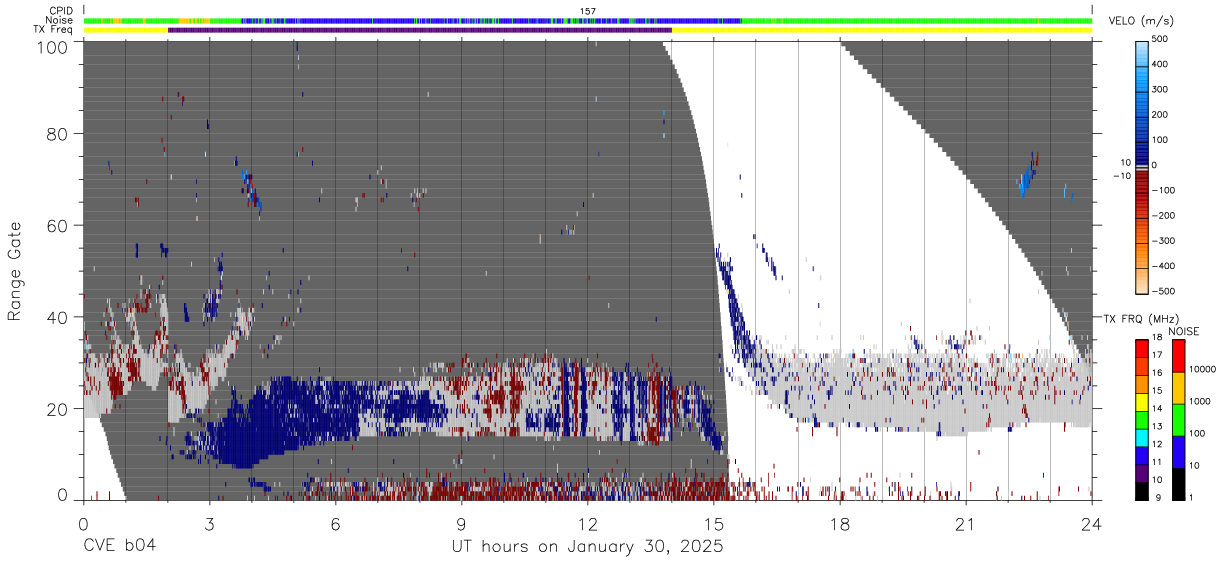1228x567 pixels.
Task: Click the blue portion of the Noise strip
Action: 490,20
